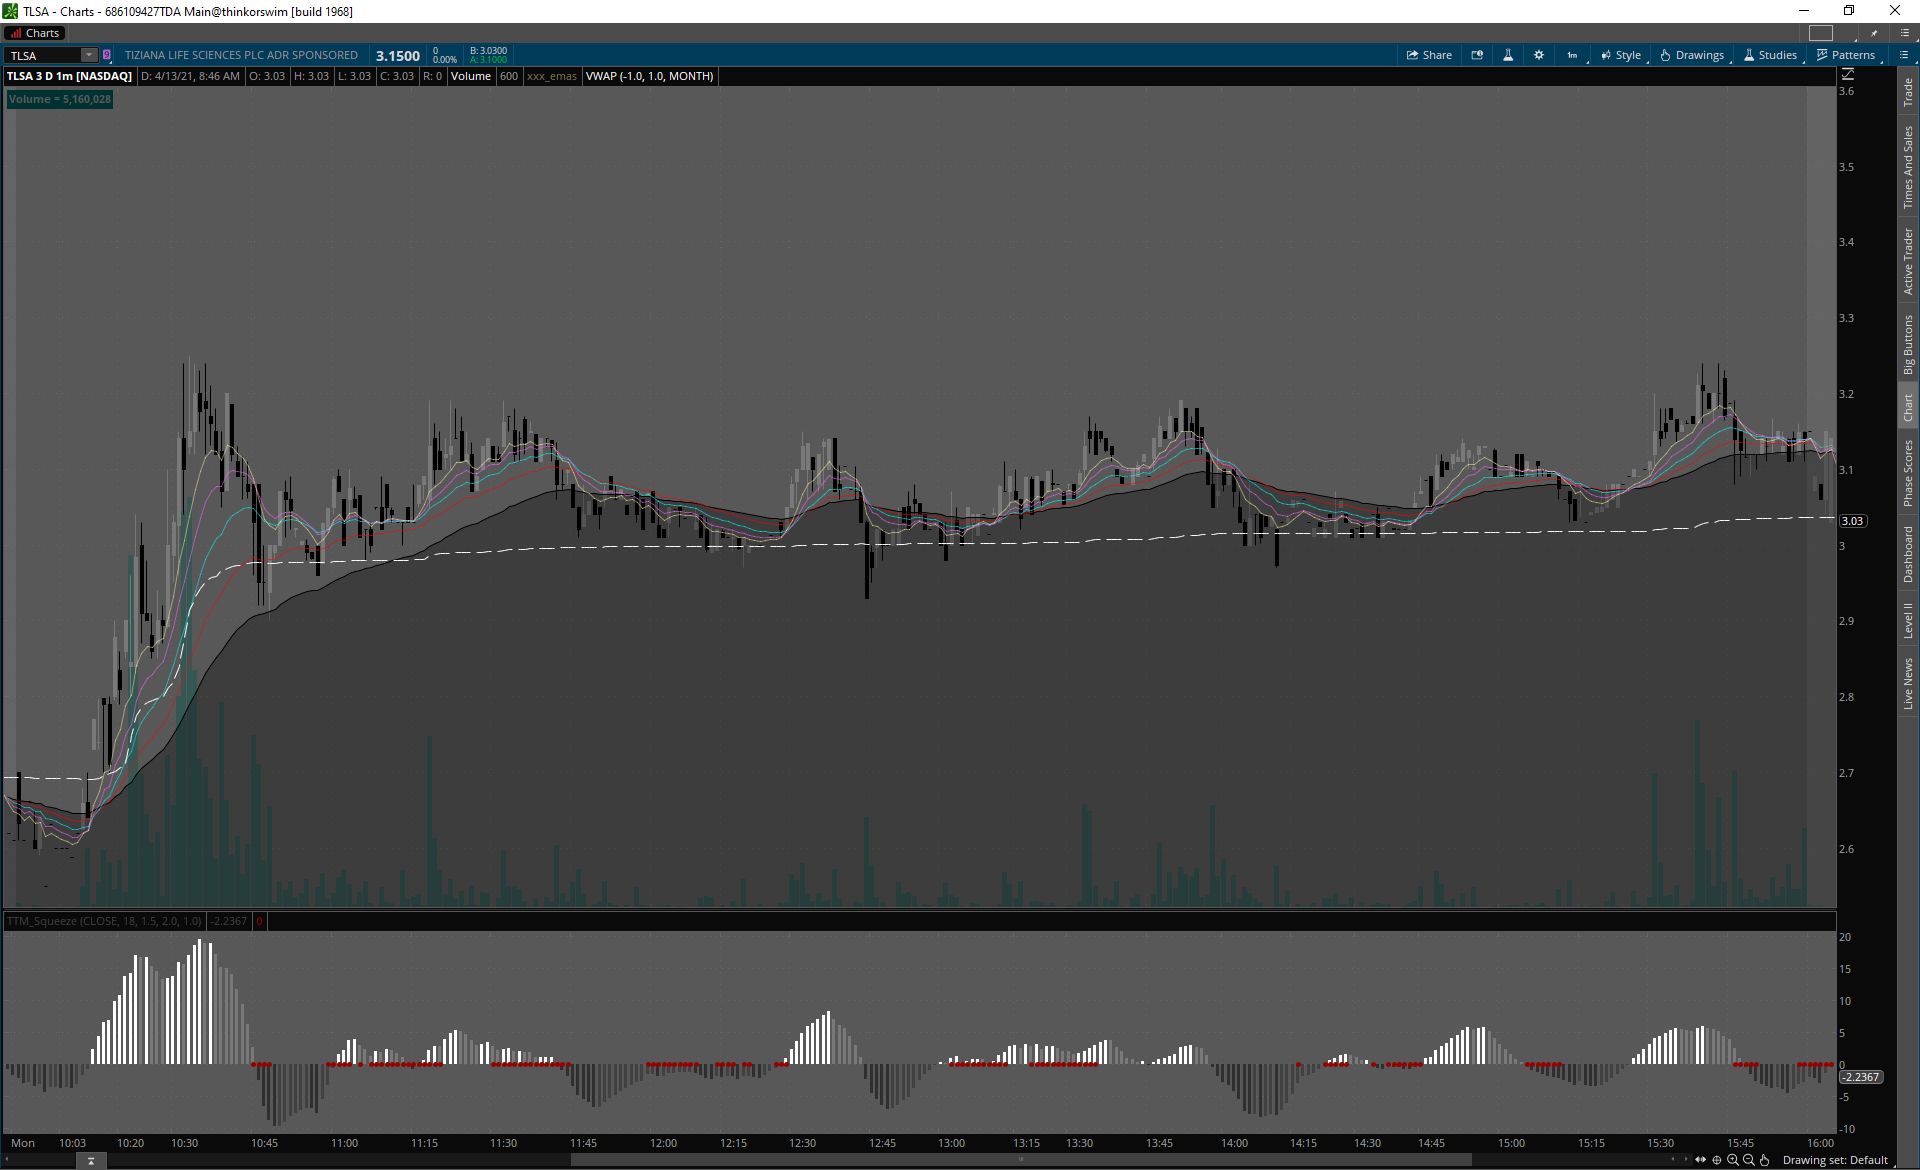Screen dimensions: 1920x1170
Task: Switch to Active Trader sidebar tab
Action: pyautogui.click(x=1908, y=261)
